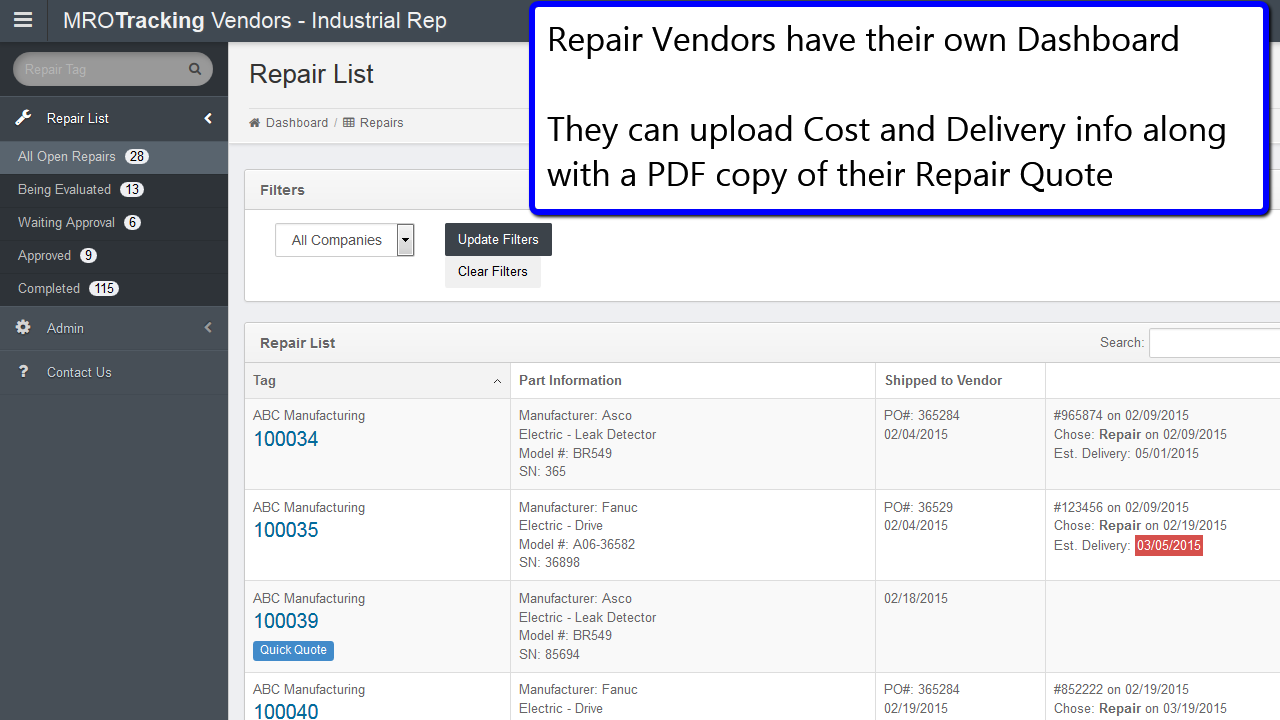
Task: Open the hamburger menu icon
Action: (22, 20)
